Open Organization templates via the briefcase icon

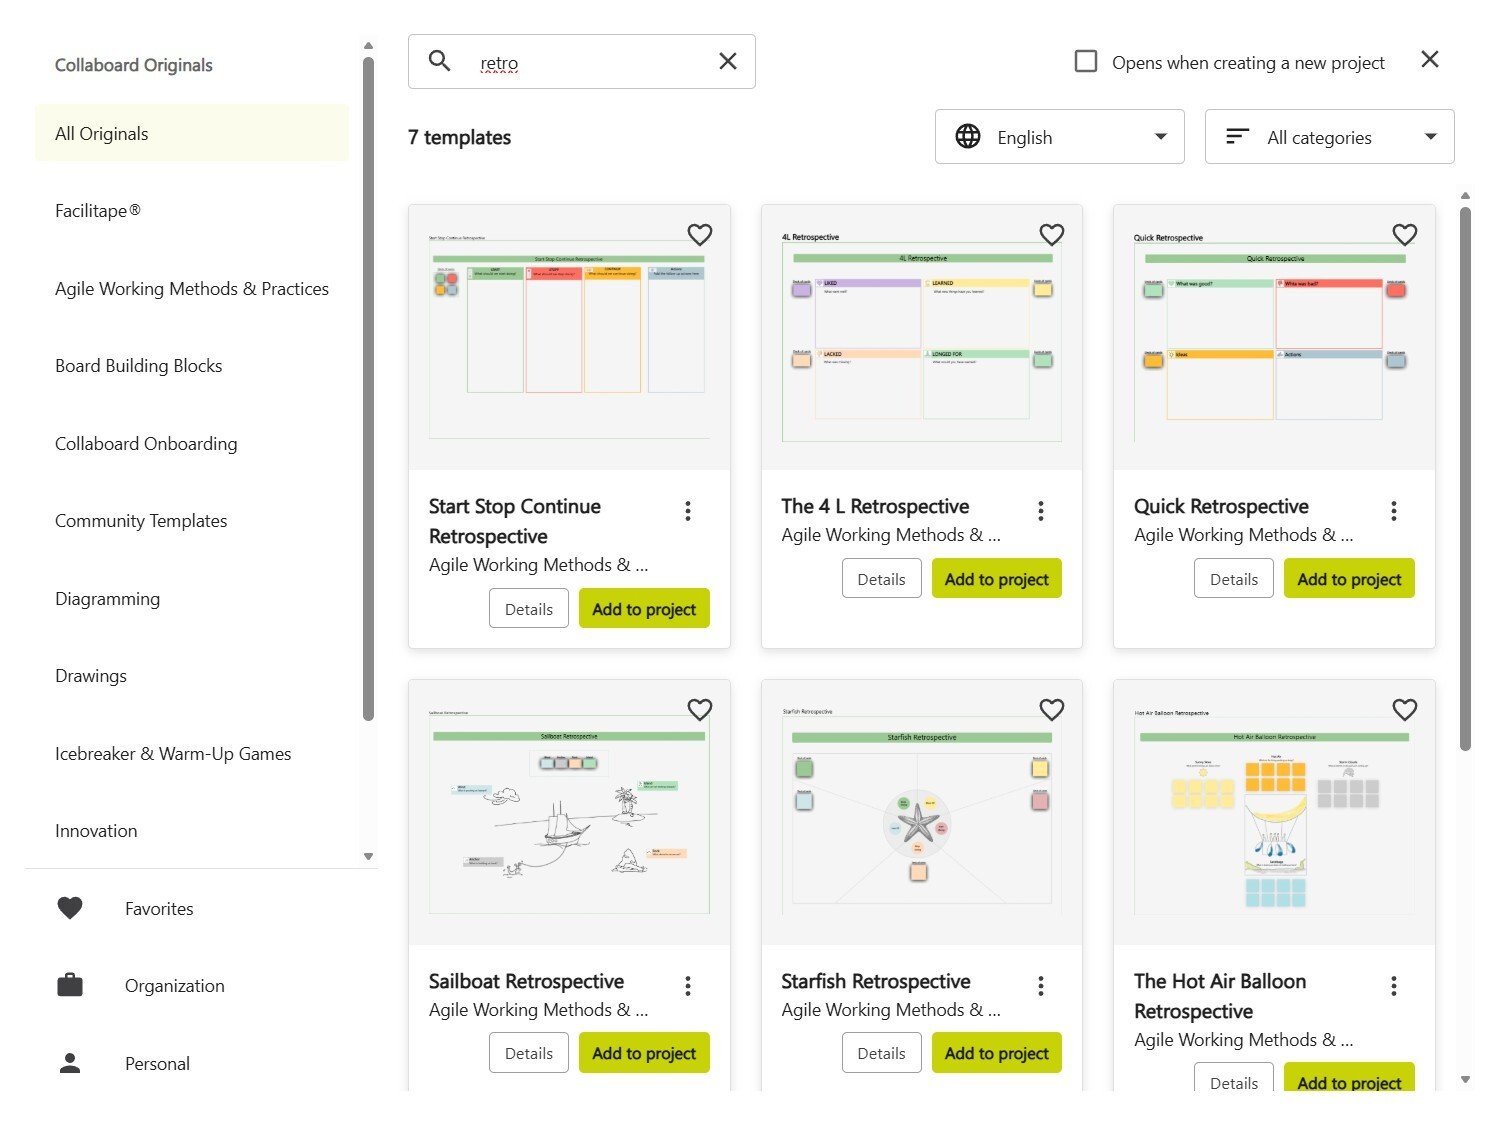(69, 984)
